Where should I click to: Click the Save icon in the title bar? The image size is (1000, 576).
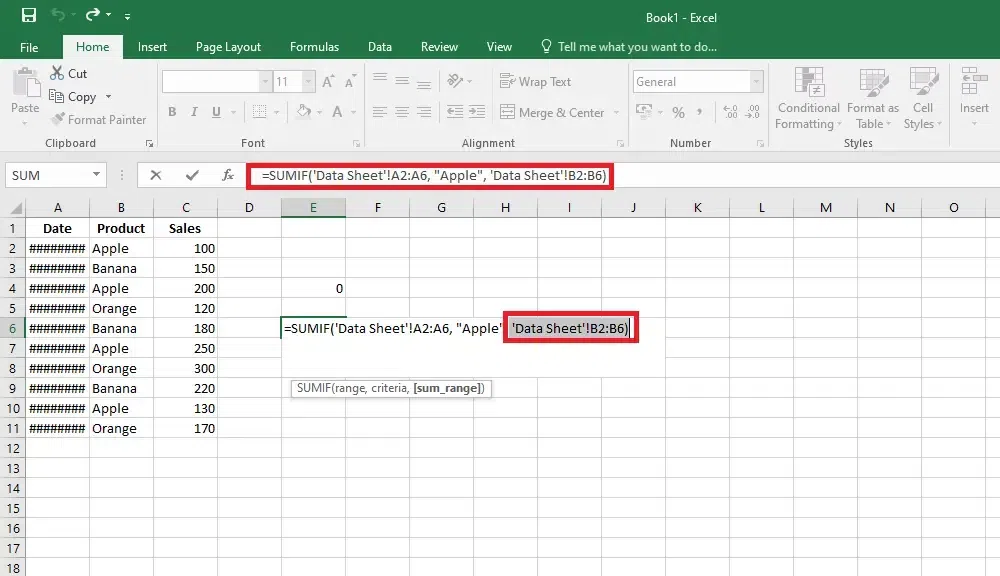(x=28, y=16)
